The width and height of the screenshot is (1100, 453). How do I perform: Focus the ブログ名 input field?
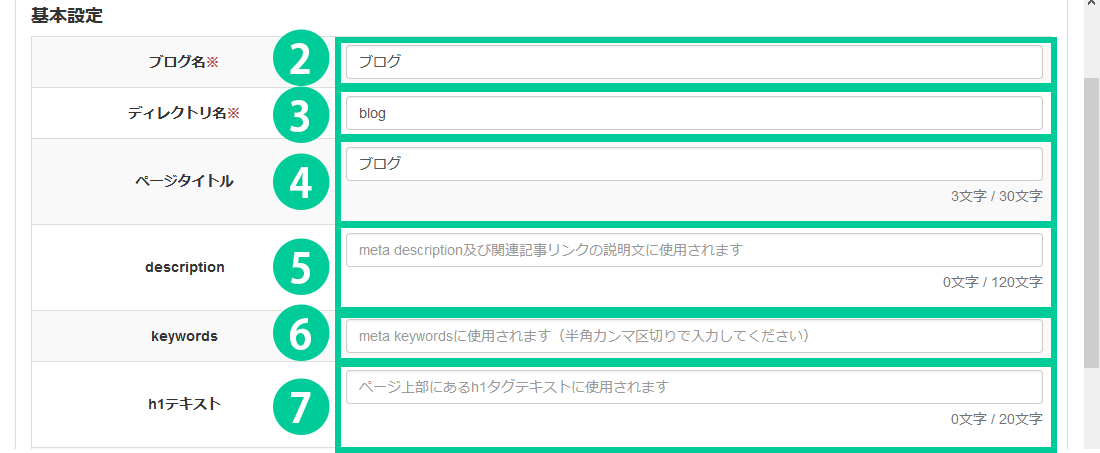pyautogui.click(x=694, y=62)
